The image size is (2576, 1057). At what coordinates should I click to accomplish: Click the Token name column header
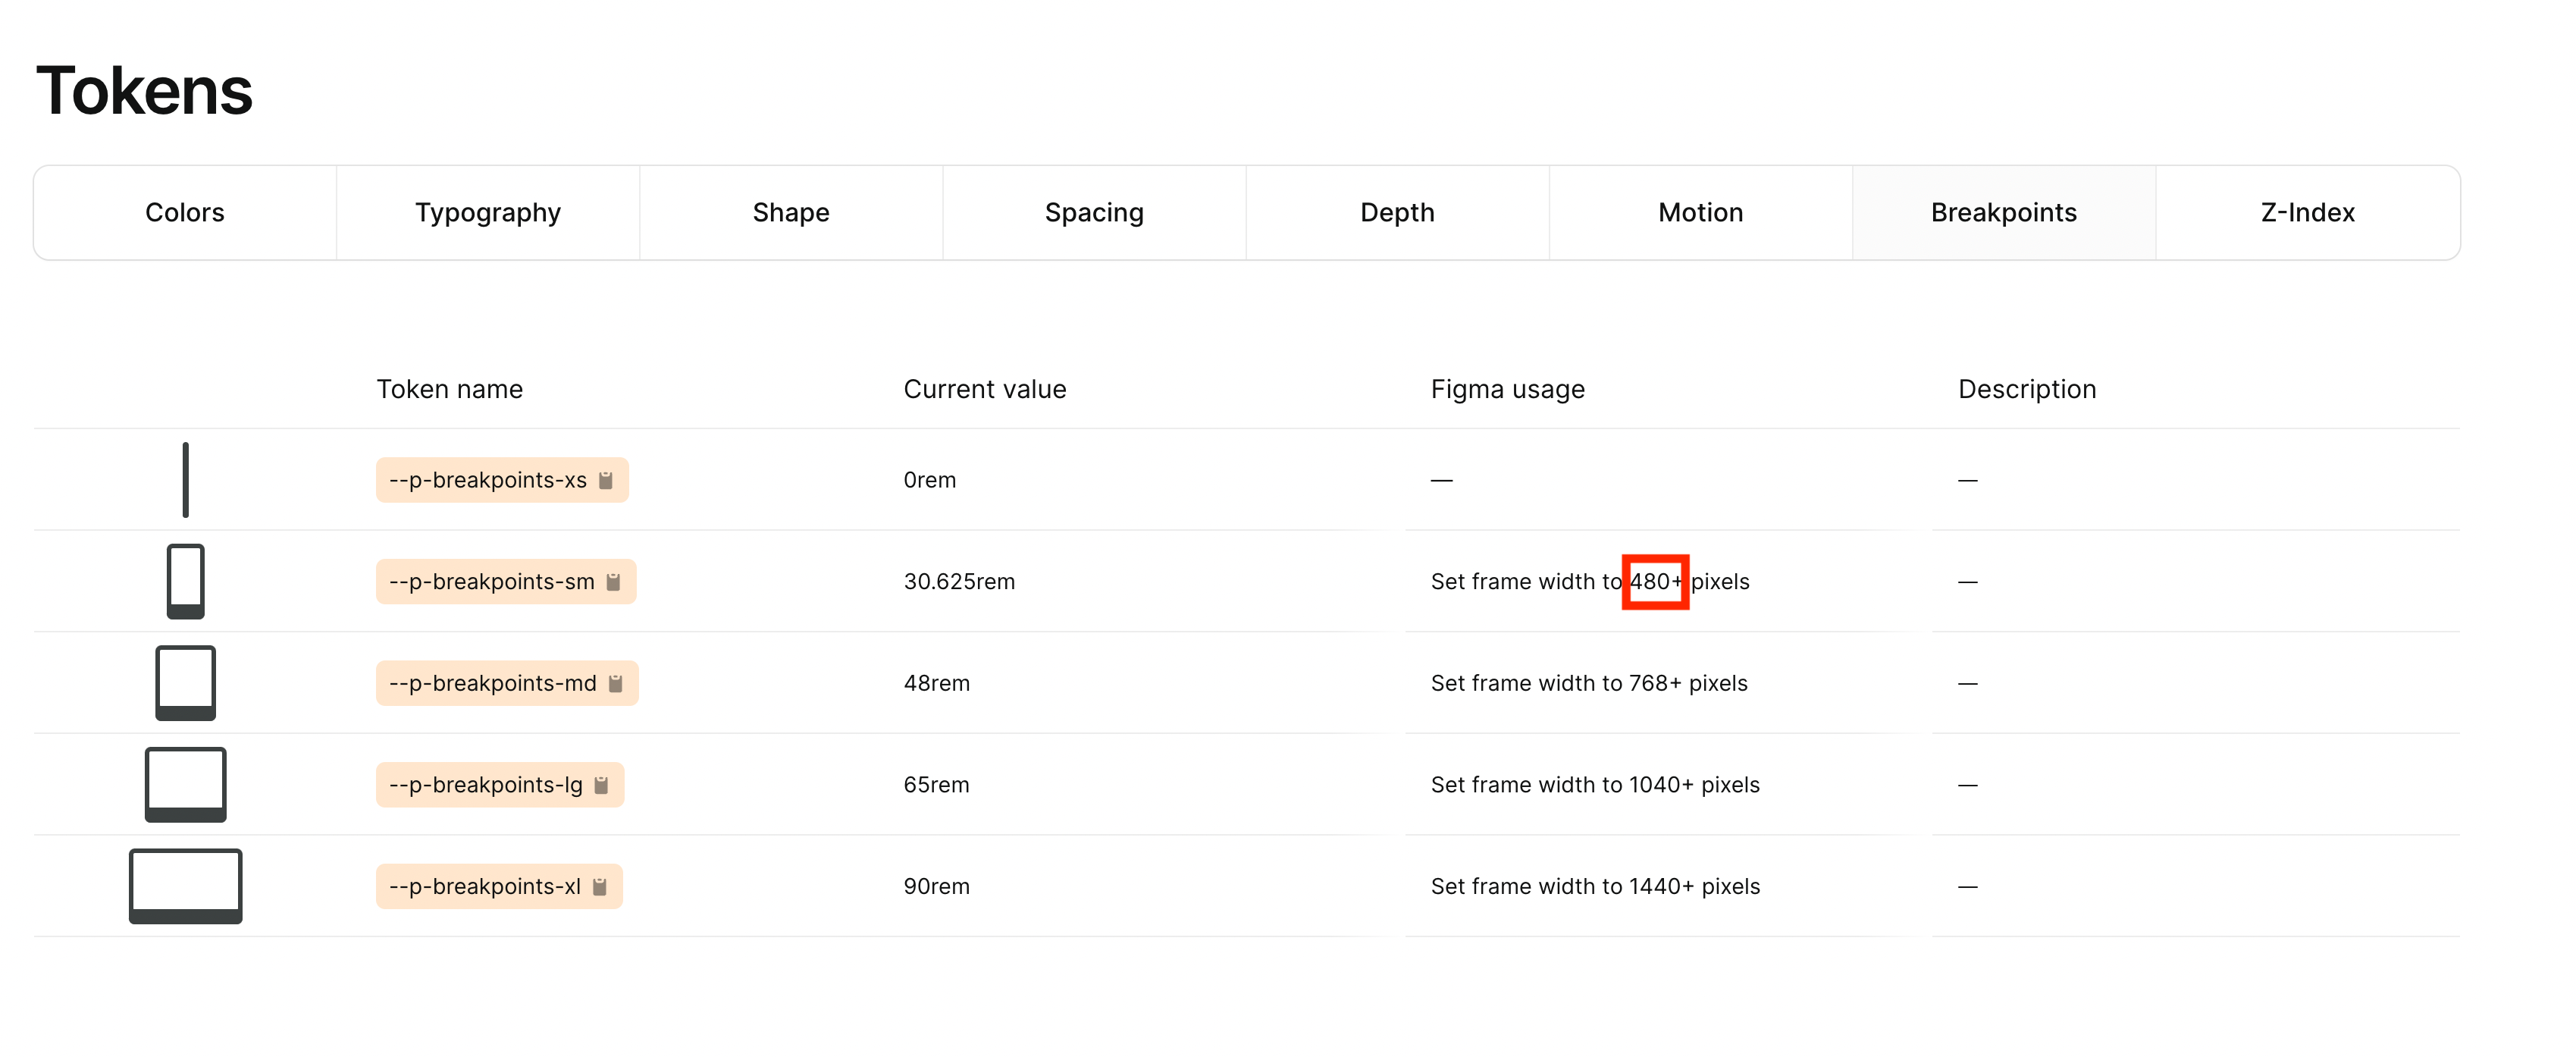coord(450,389)
